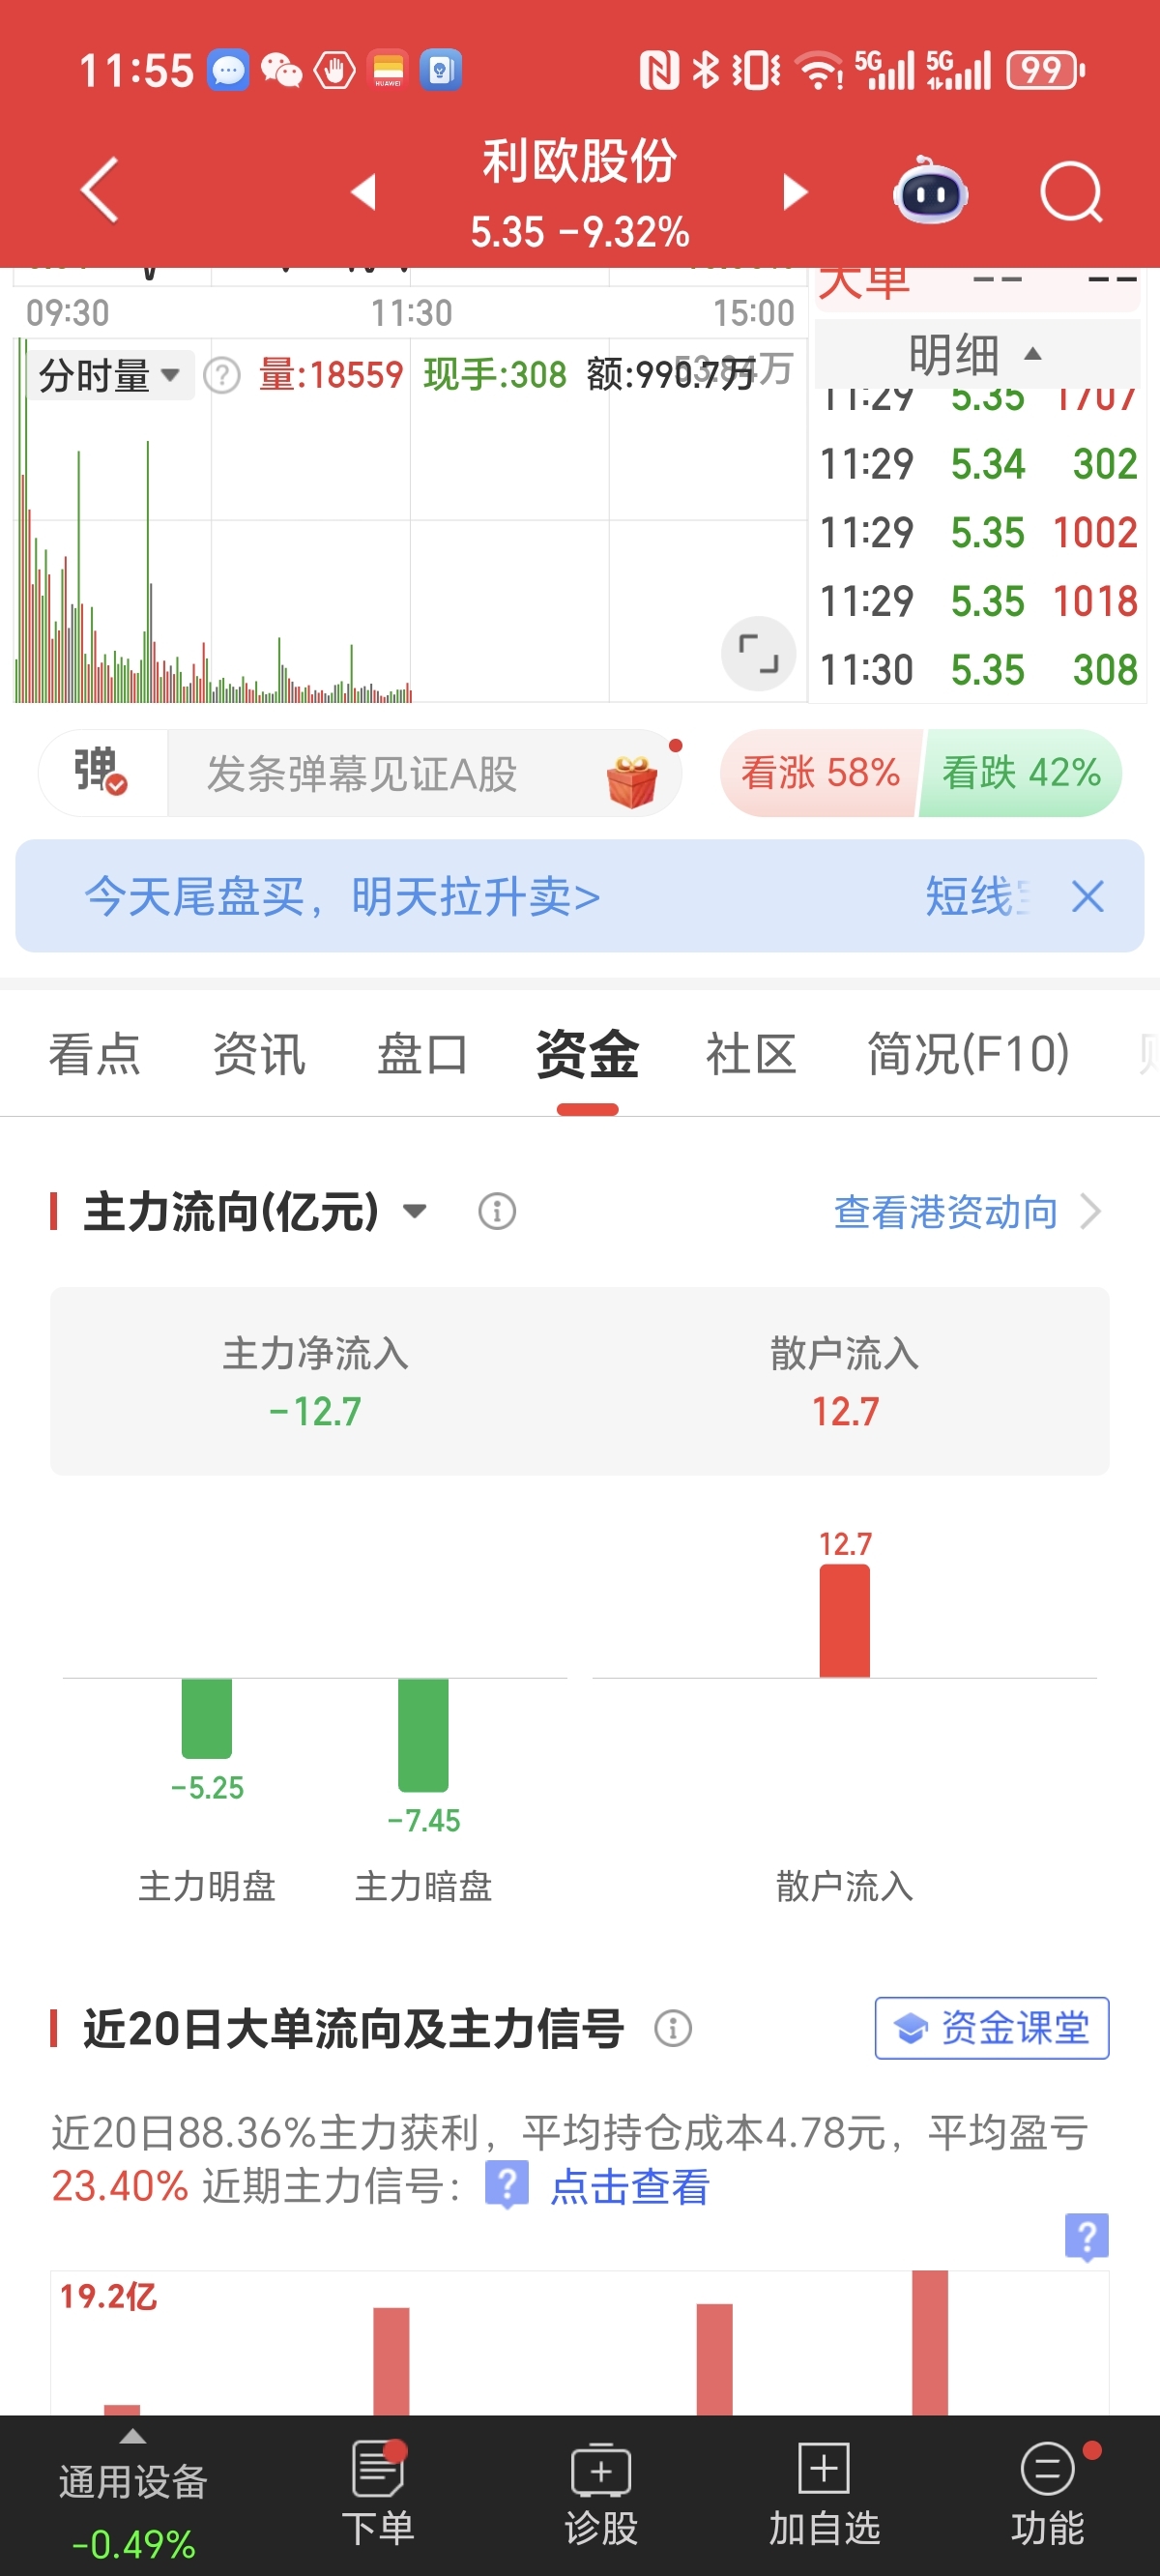Open the 分时量 indicator dropdown
Screen dimensions: 1160x2576
[109, 376]
